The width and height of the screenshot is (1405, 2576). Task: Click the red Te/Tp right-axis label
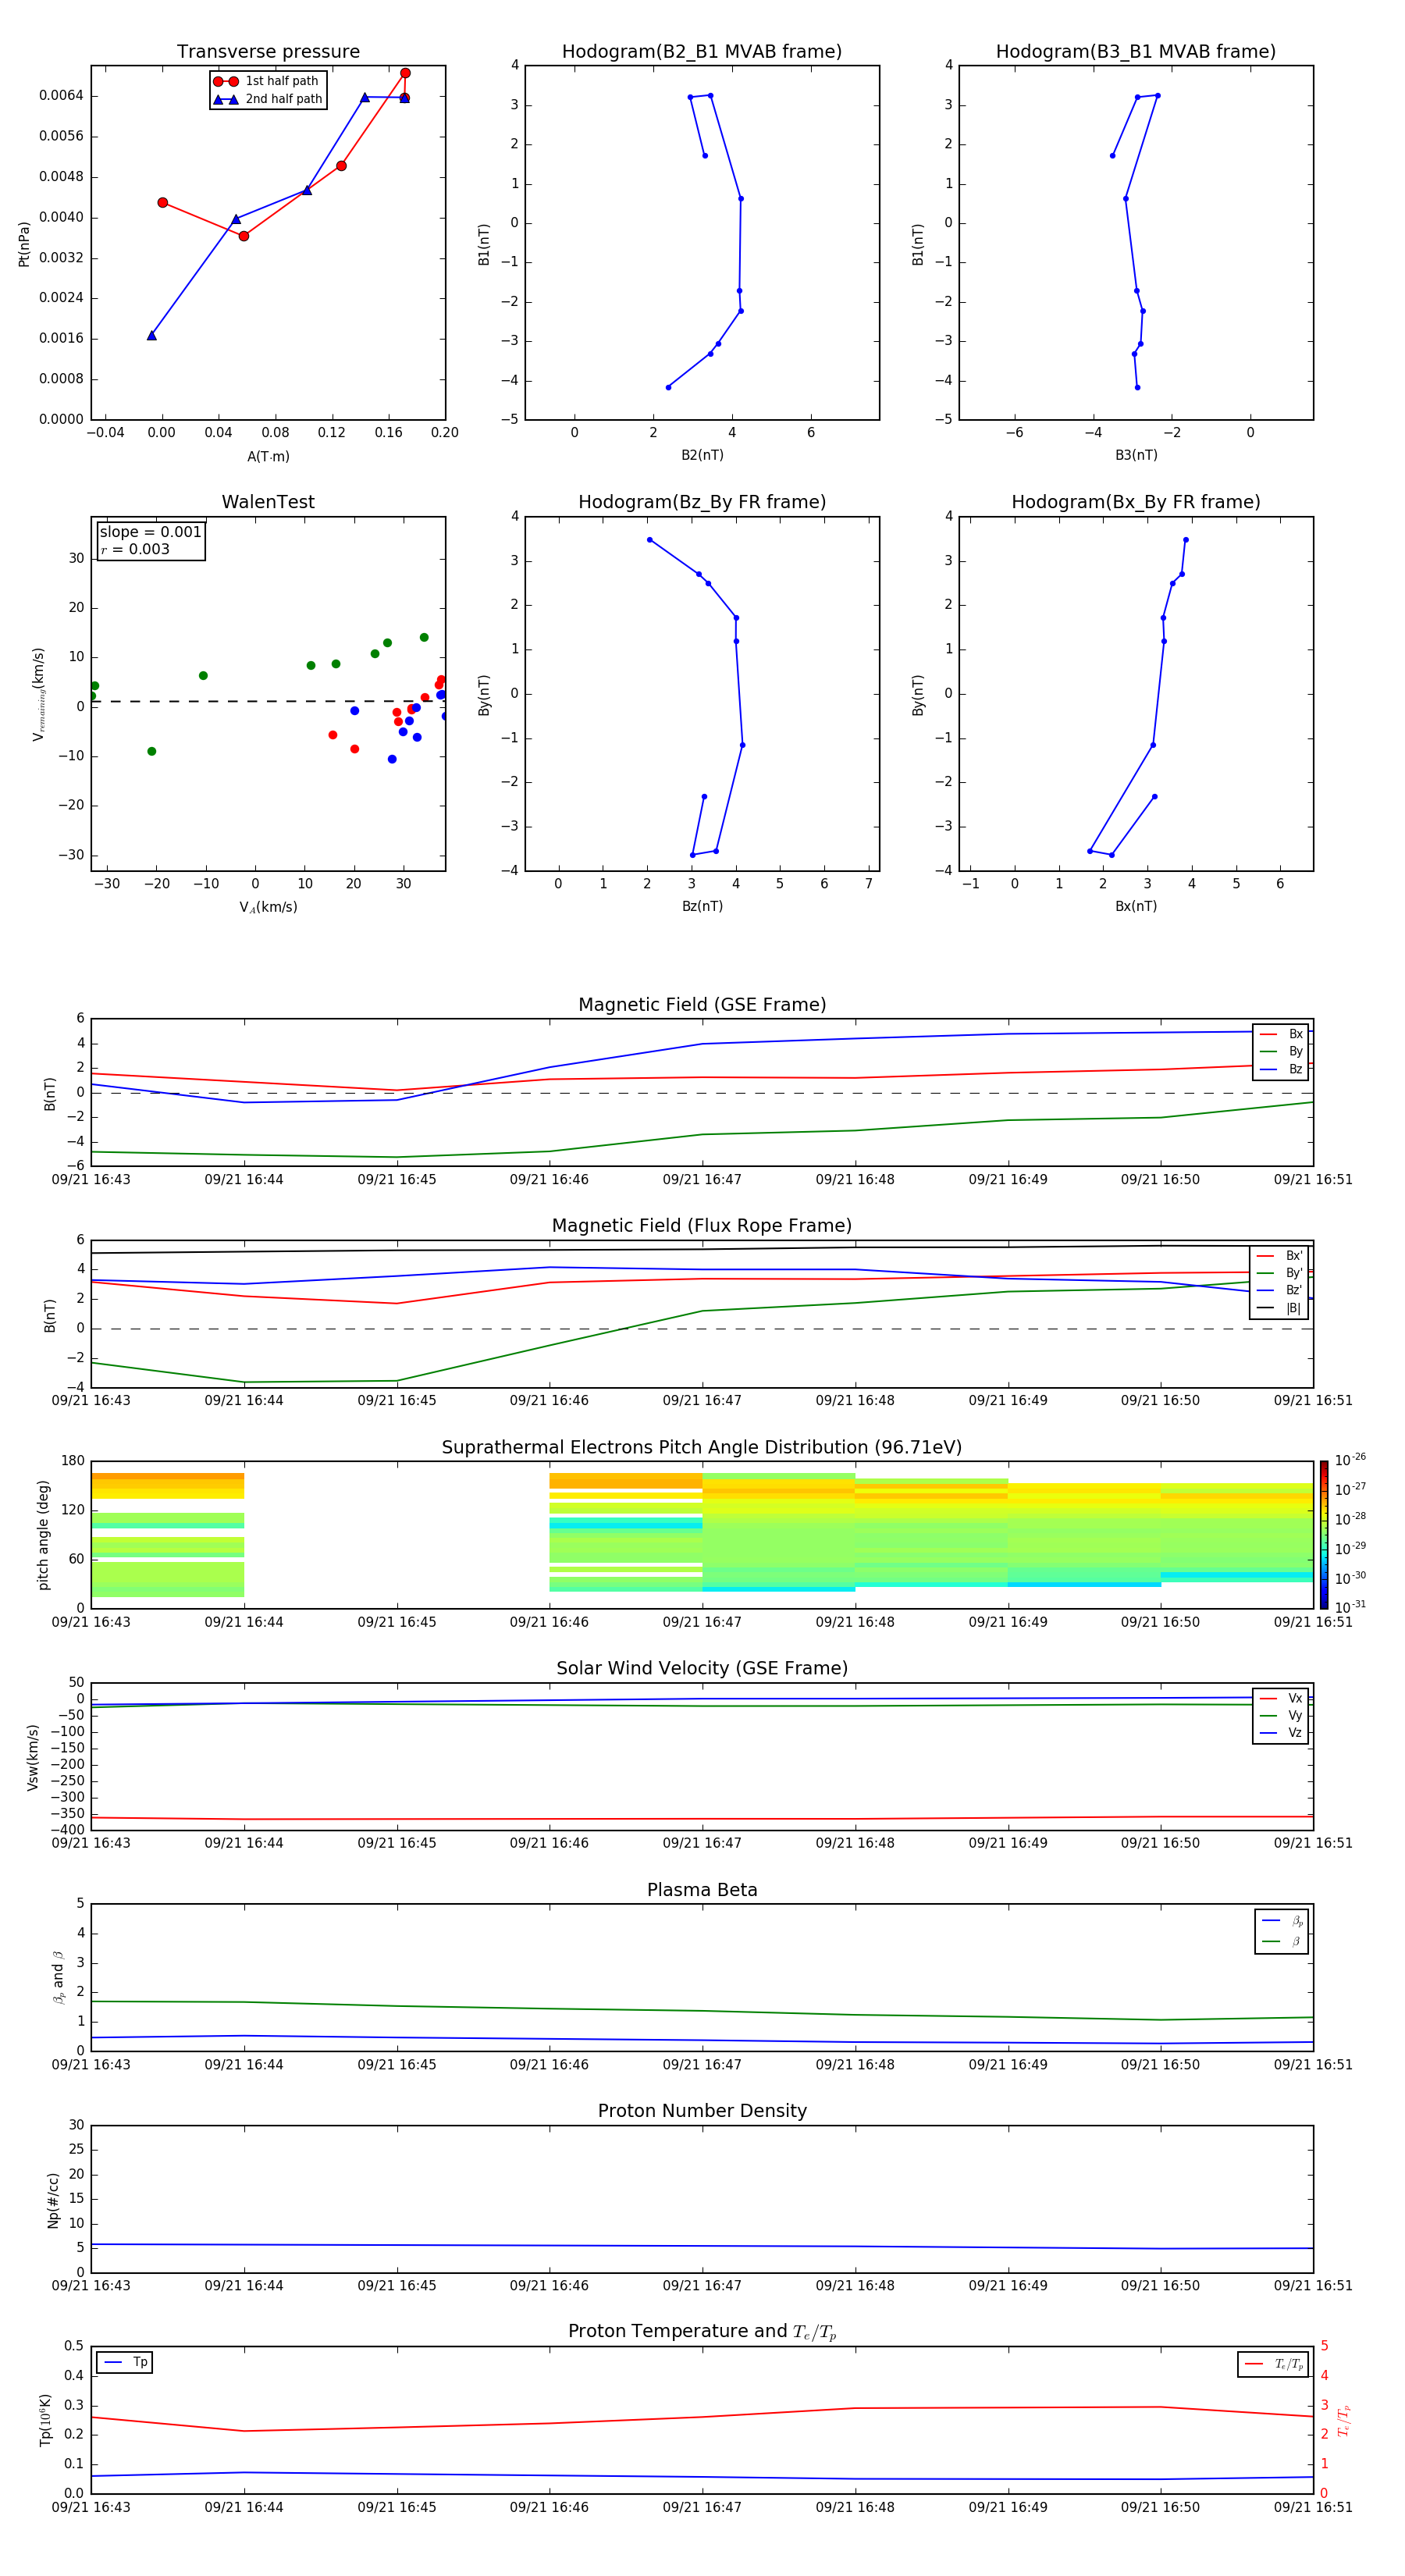(x=1343, y=2420)
